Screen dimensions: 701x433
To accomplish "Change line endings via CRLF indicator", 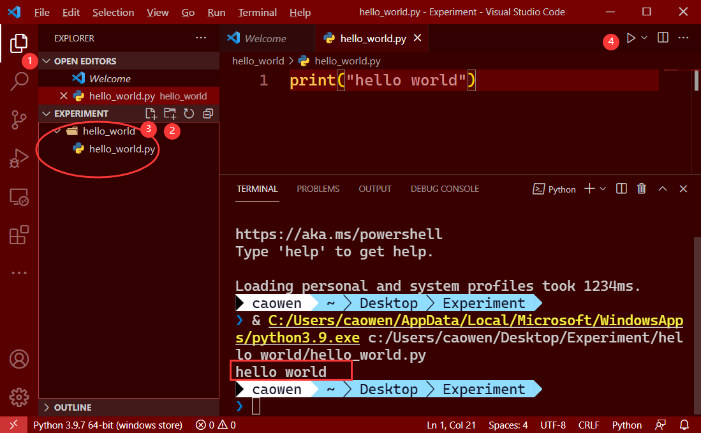I will 589,425.
